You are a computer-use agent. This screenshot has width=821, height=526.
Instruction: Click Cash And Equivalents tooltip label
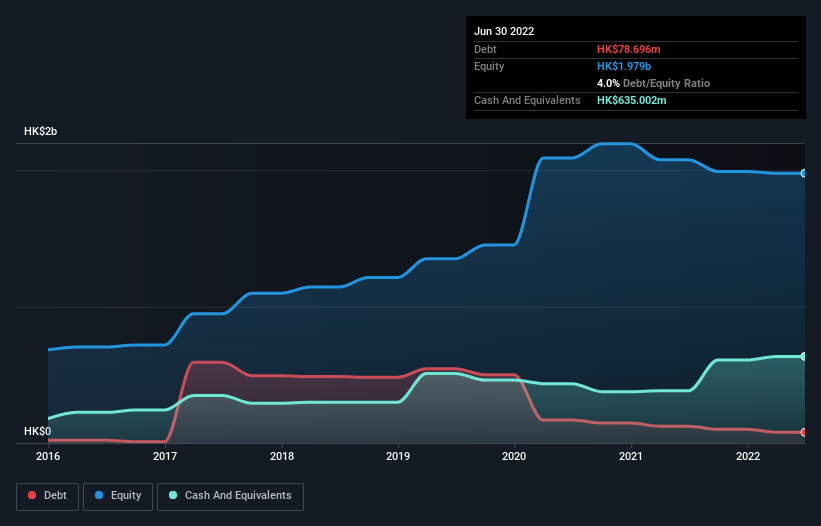527,100
